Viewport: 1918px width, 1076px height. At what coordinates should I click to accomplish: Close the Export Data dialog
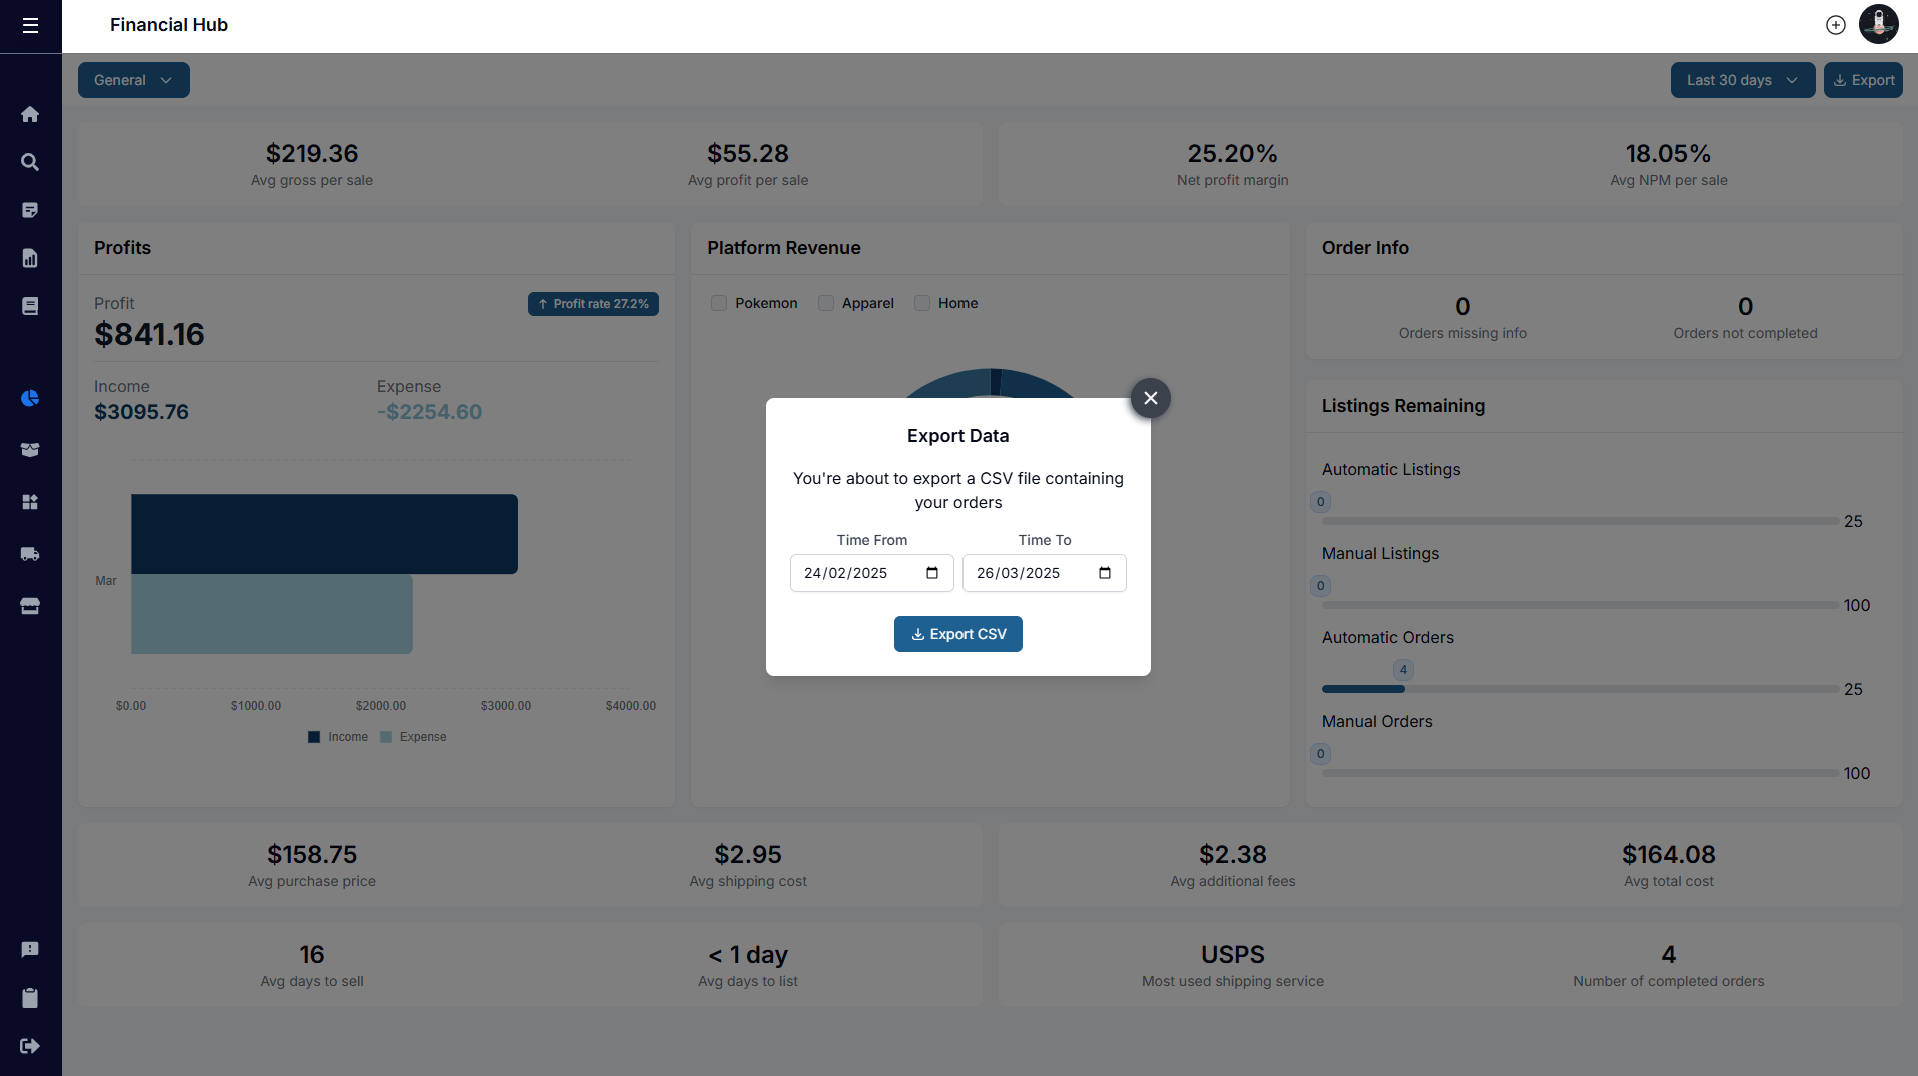point(1151,398)
